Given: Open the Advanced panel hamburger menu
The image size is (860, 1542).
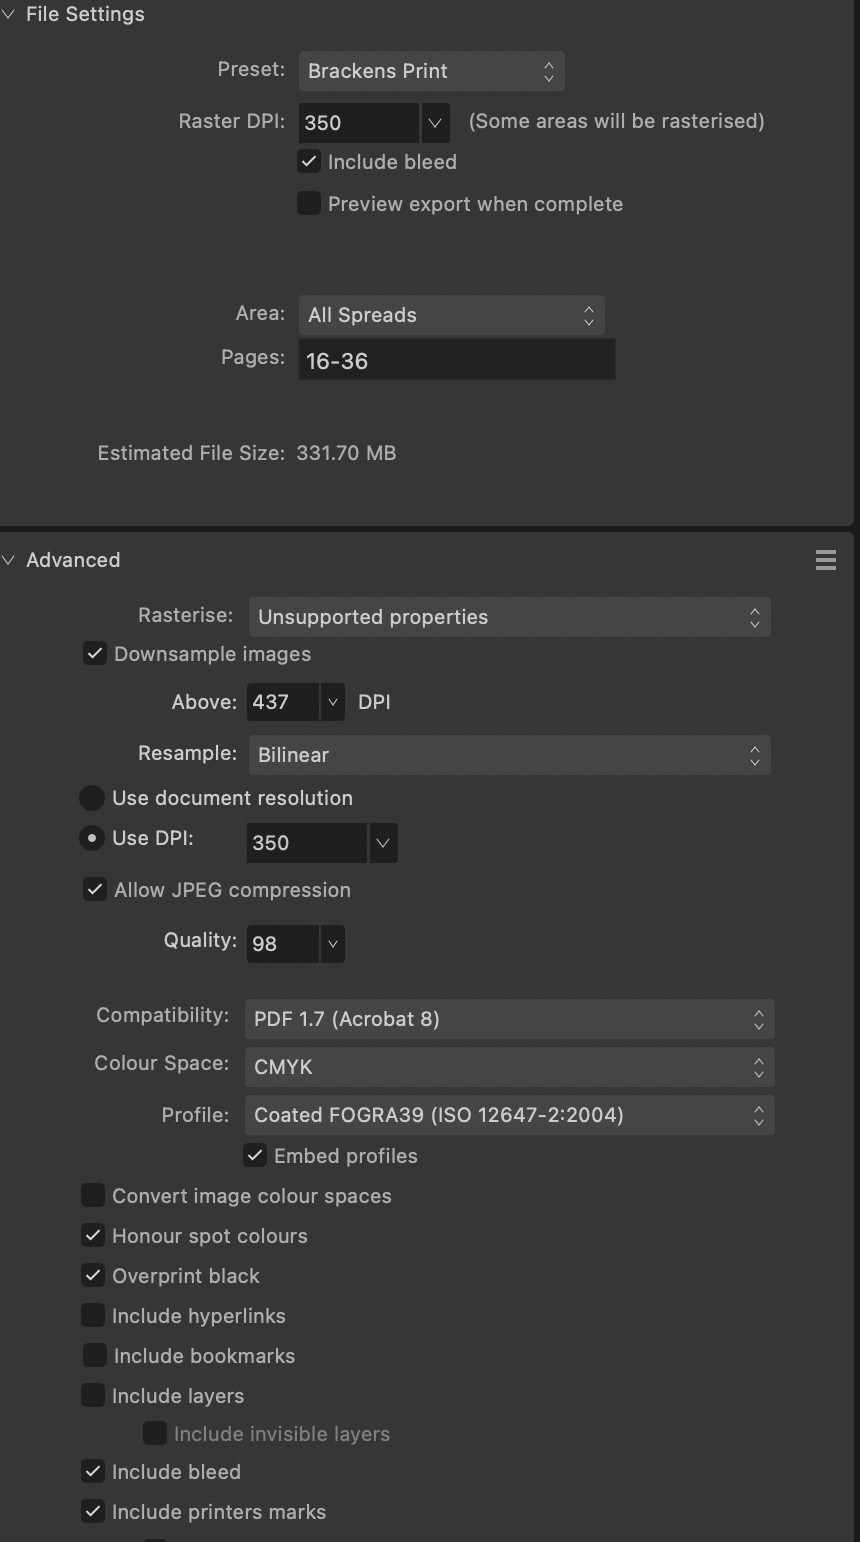Looking at the screenshot, I should click(826, 560).
